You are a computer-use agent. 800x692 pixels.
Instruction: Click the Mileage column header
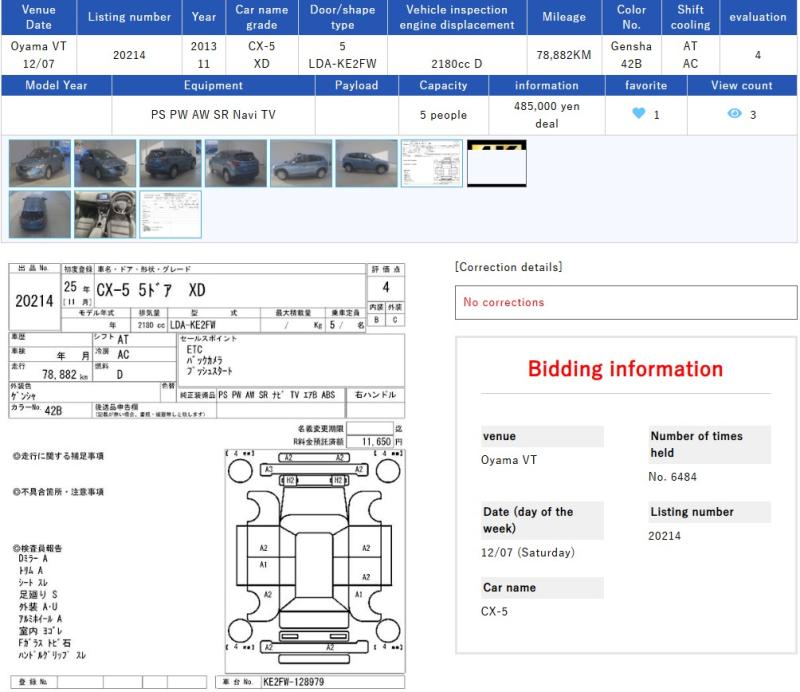point(564,17)
